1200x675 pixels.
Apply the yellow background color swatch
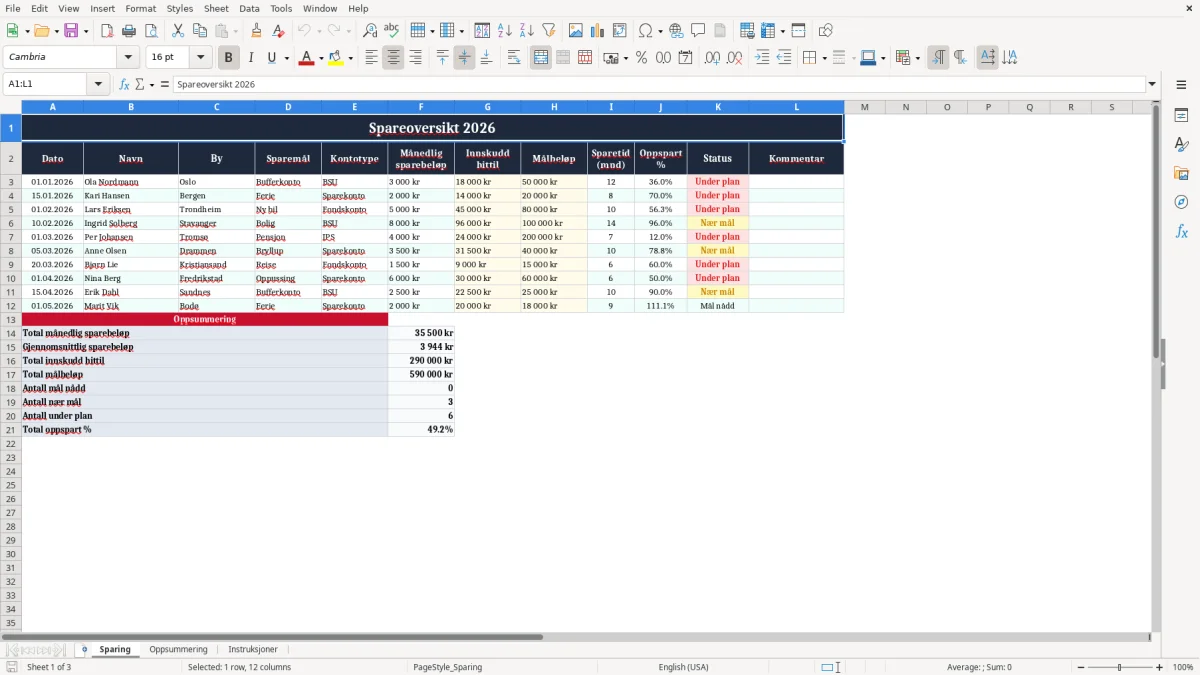coord(336,58)
